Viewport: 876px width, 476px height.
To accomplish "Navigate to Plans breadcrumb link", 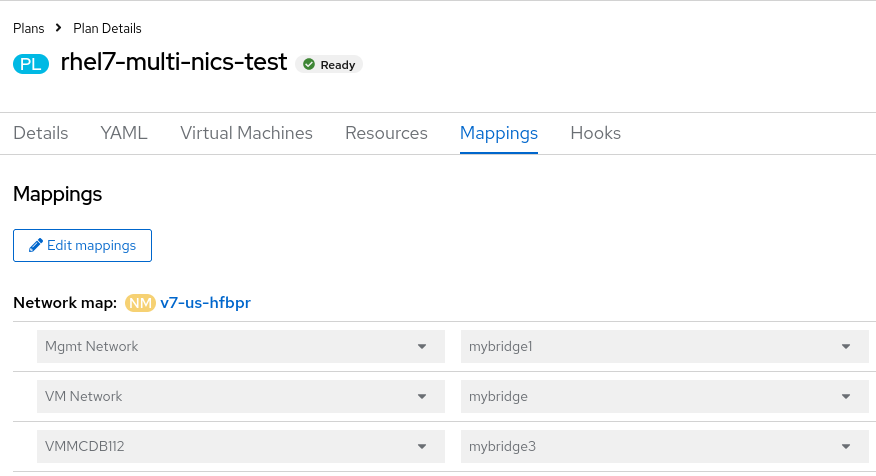I will coord(29,28).
